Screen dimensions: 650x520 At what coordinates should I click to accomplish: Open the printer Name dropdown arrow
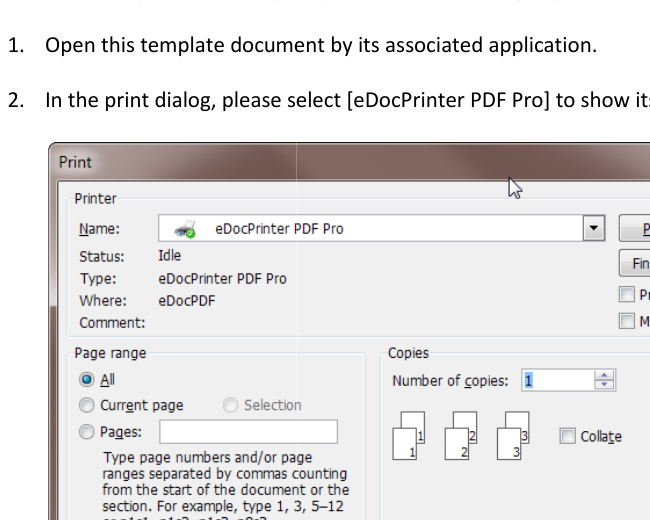click(x=594, y=228)
